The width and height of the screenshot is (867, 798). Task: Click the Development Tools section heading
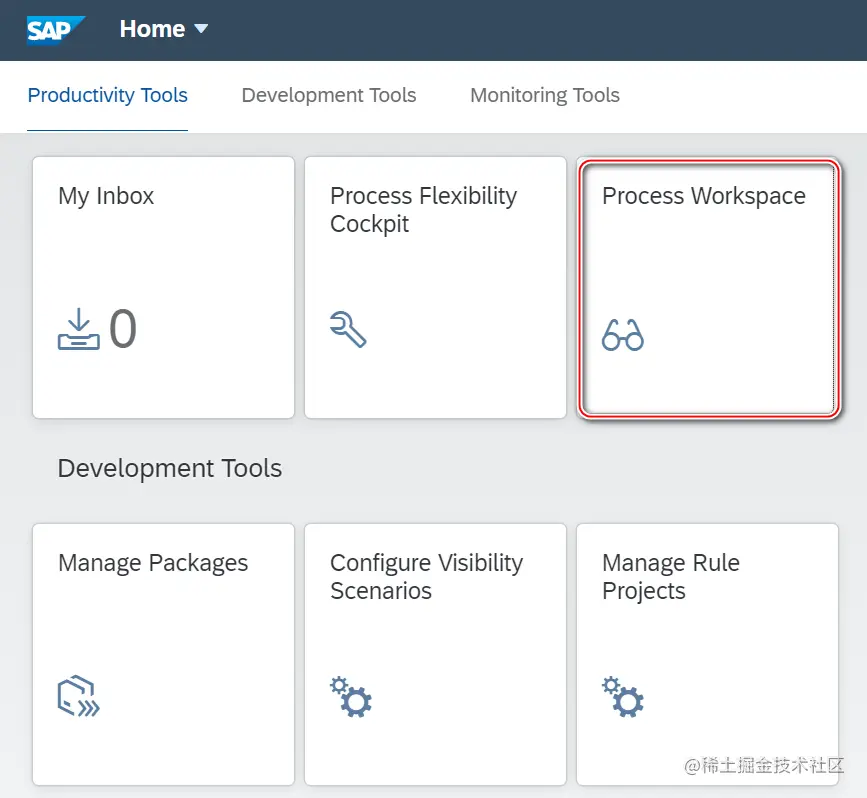click(x=170, y=469)
